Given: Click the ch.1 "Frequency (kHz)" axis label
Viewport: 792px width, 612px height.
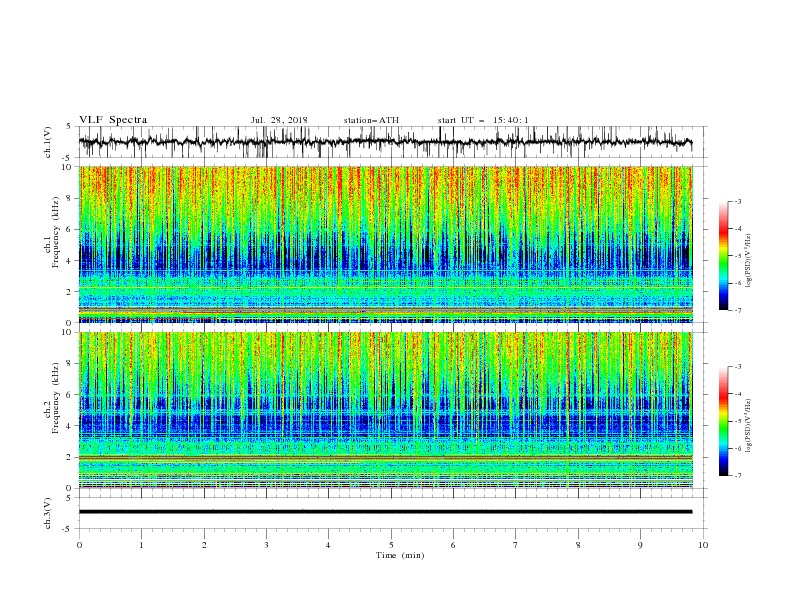Looking at the screenshot, I should pyautogui.click(x=55, y=232).
